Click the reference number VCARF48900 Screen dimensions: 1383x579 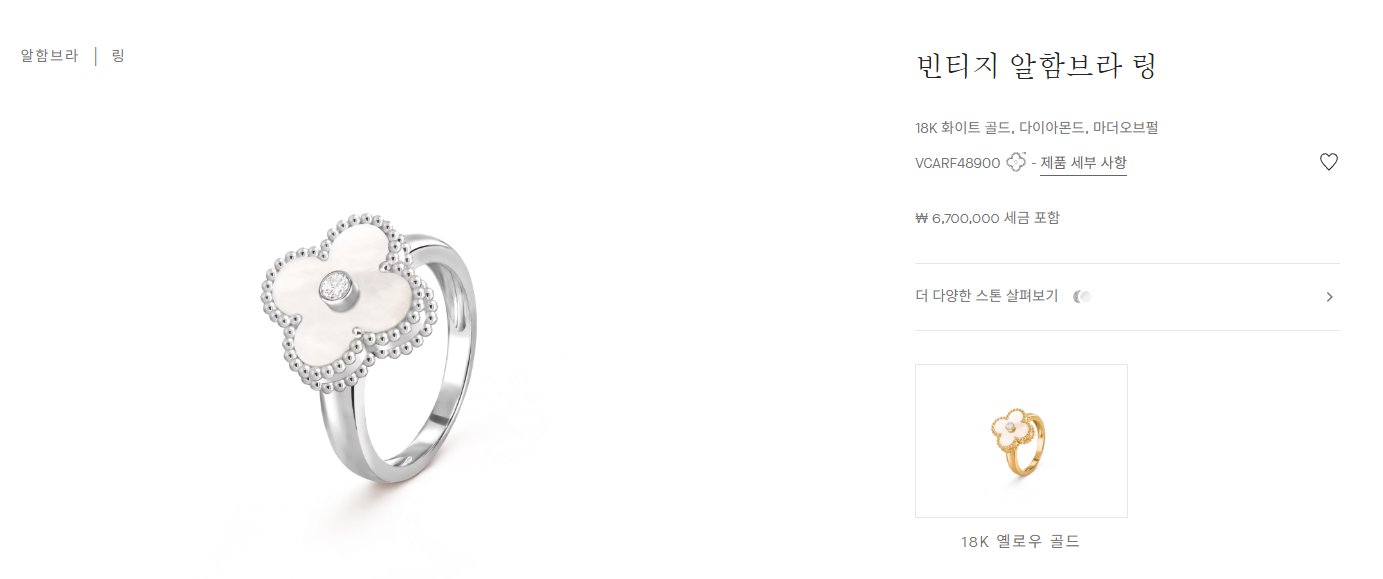pyautogui.click(x=957, y=163)
